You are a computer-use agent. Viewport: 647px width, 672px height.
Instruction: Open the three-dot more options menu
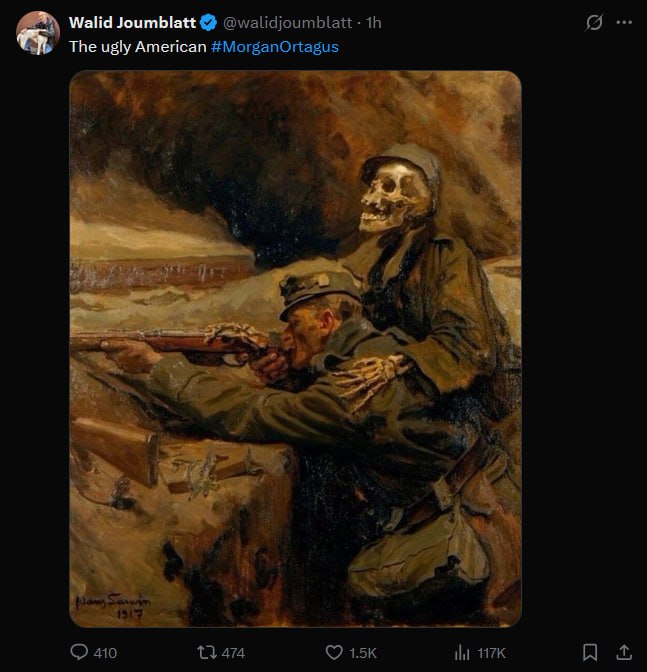coord(625,22)
